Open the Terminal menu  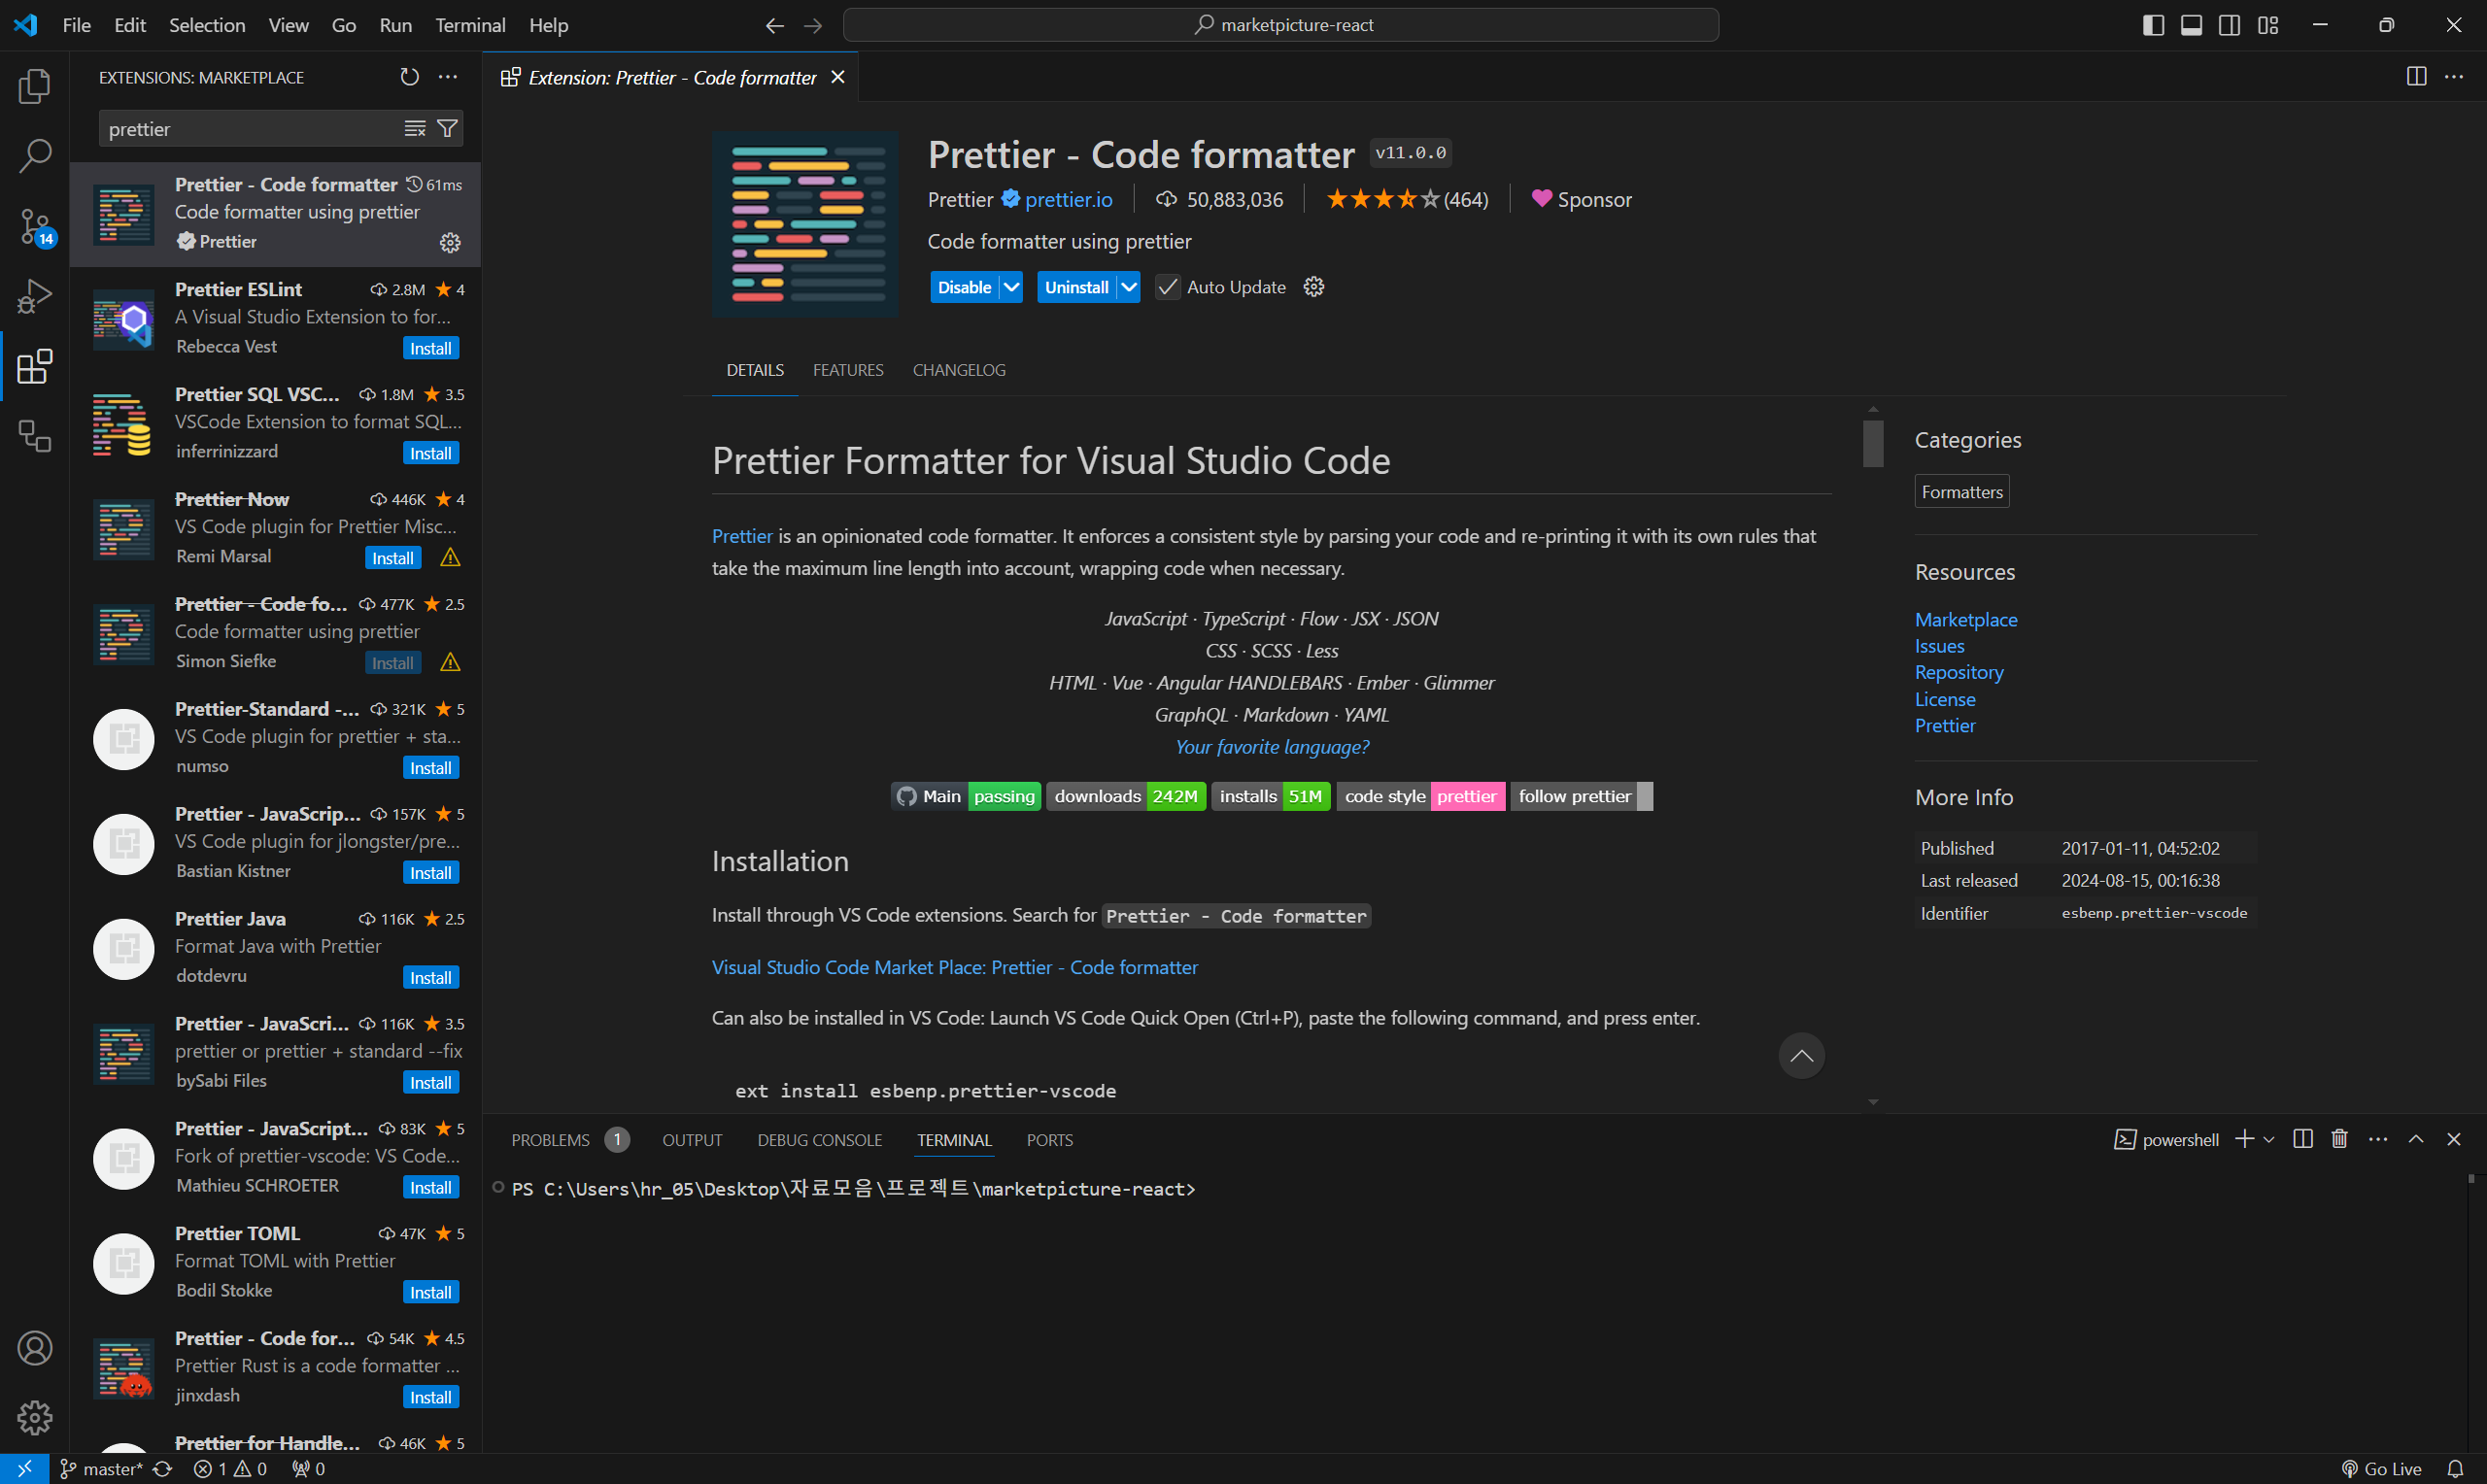(470, 25)
